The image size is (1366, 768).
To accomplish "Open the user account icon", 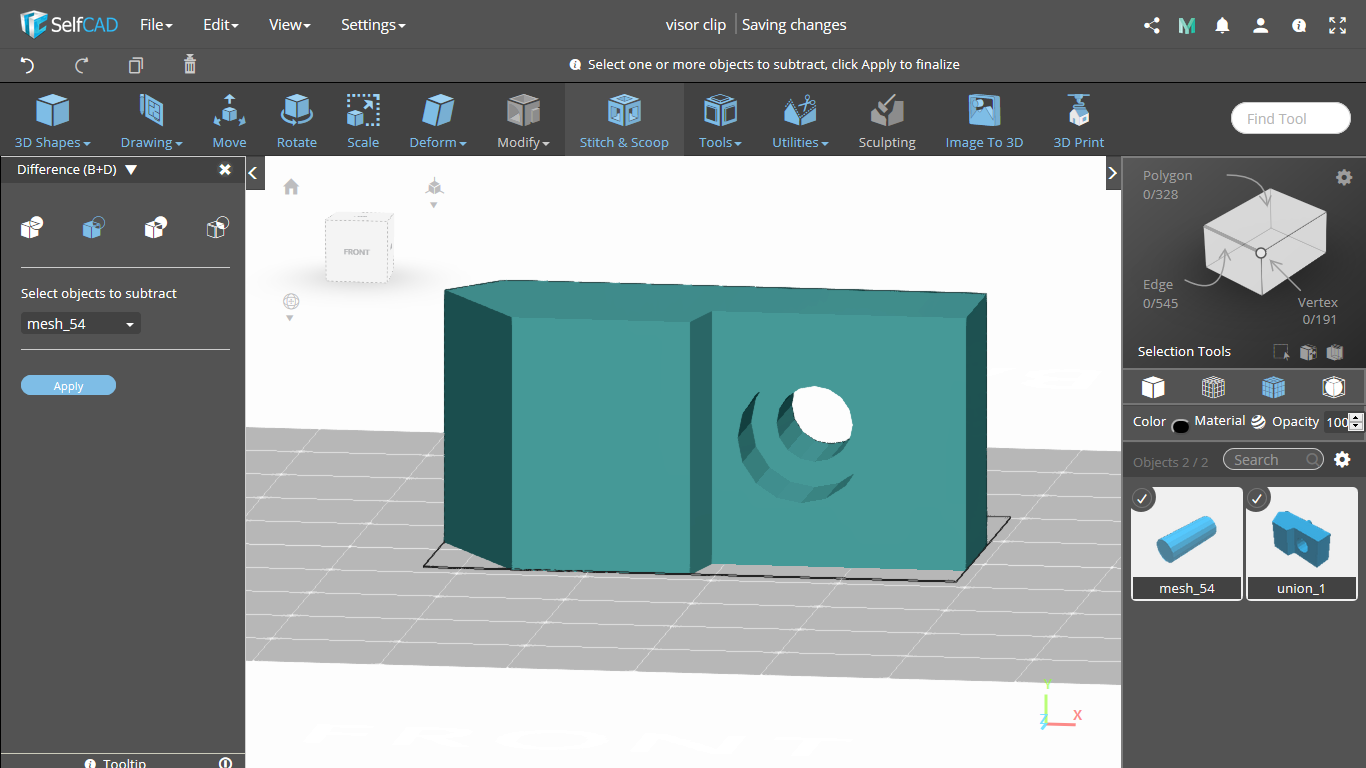I will click(1261, 26).
